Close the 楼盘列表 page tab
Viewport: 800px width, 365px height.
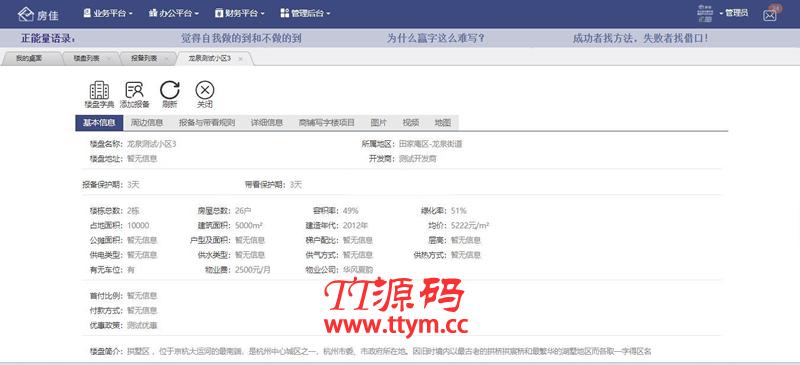click(x=109, y=59)
